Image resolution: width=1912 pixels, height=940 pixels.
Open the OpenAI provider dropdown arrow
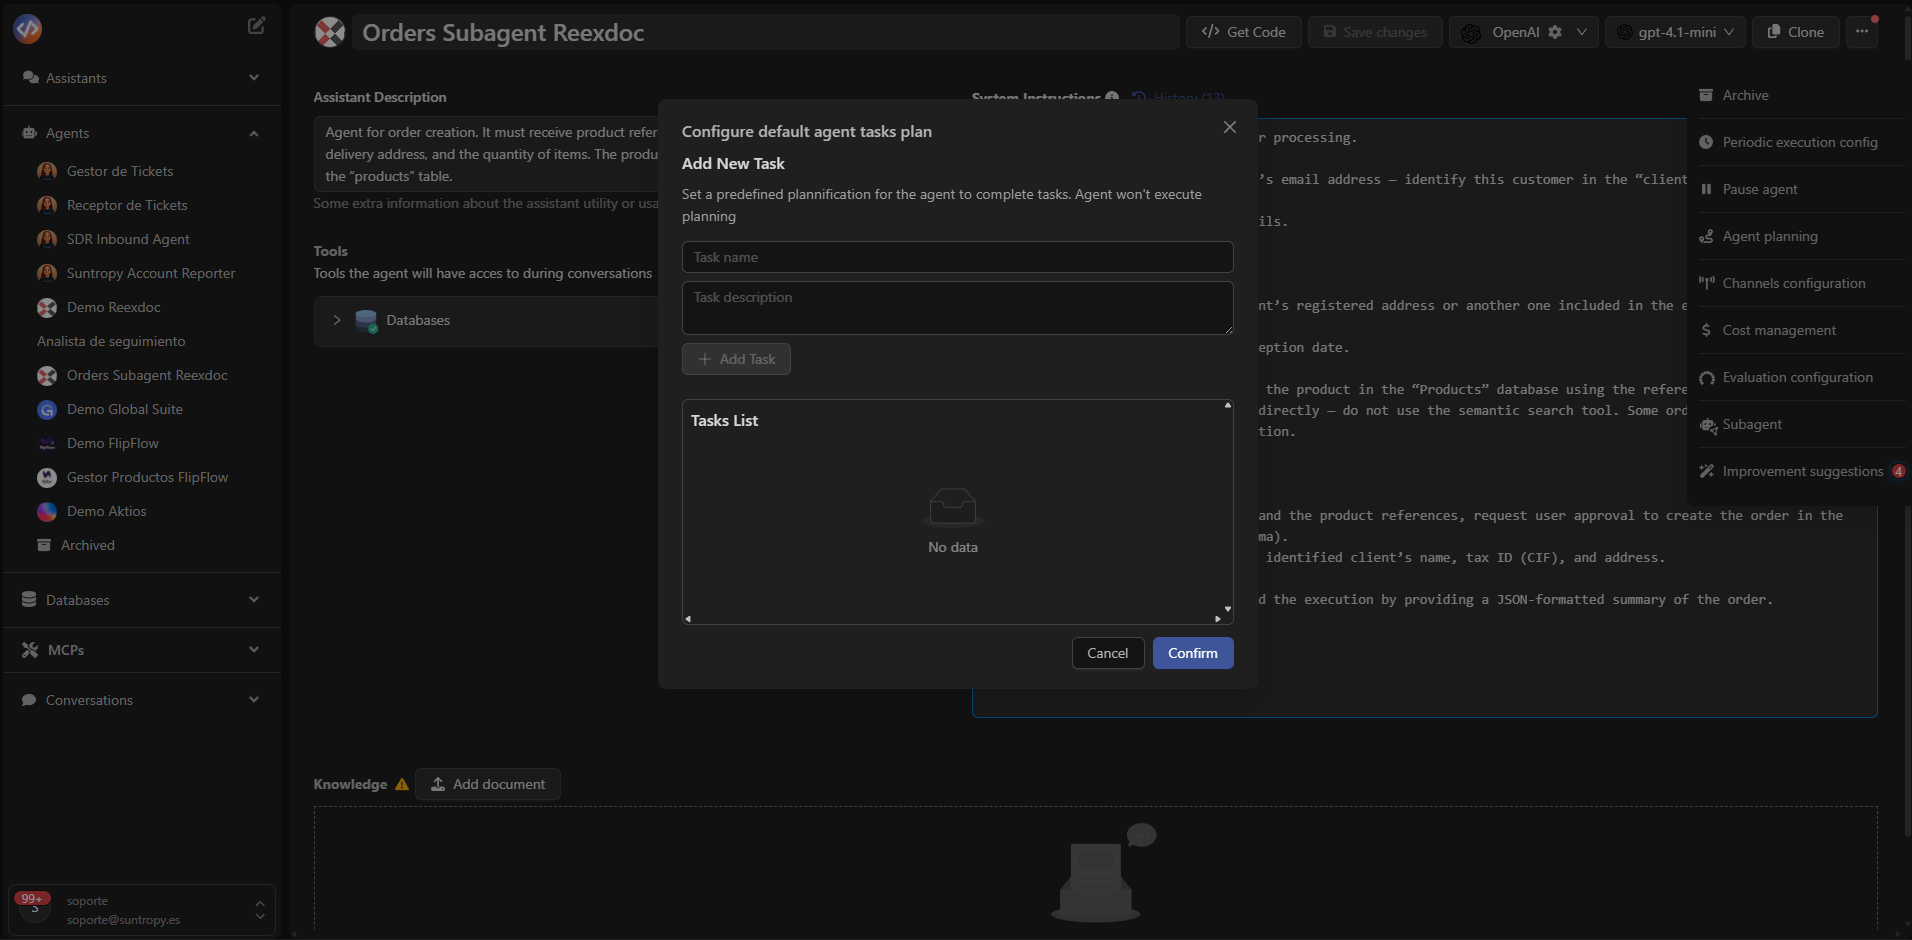tap(1582, 32)
